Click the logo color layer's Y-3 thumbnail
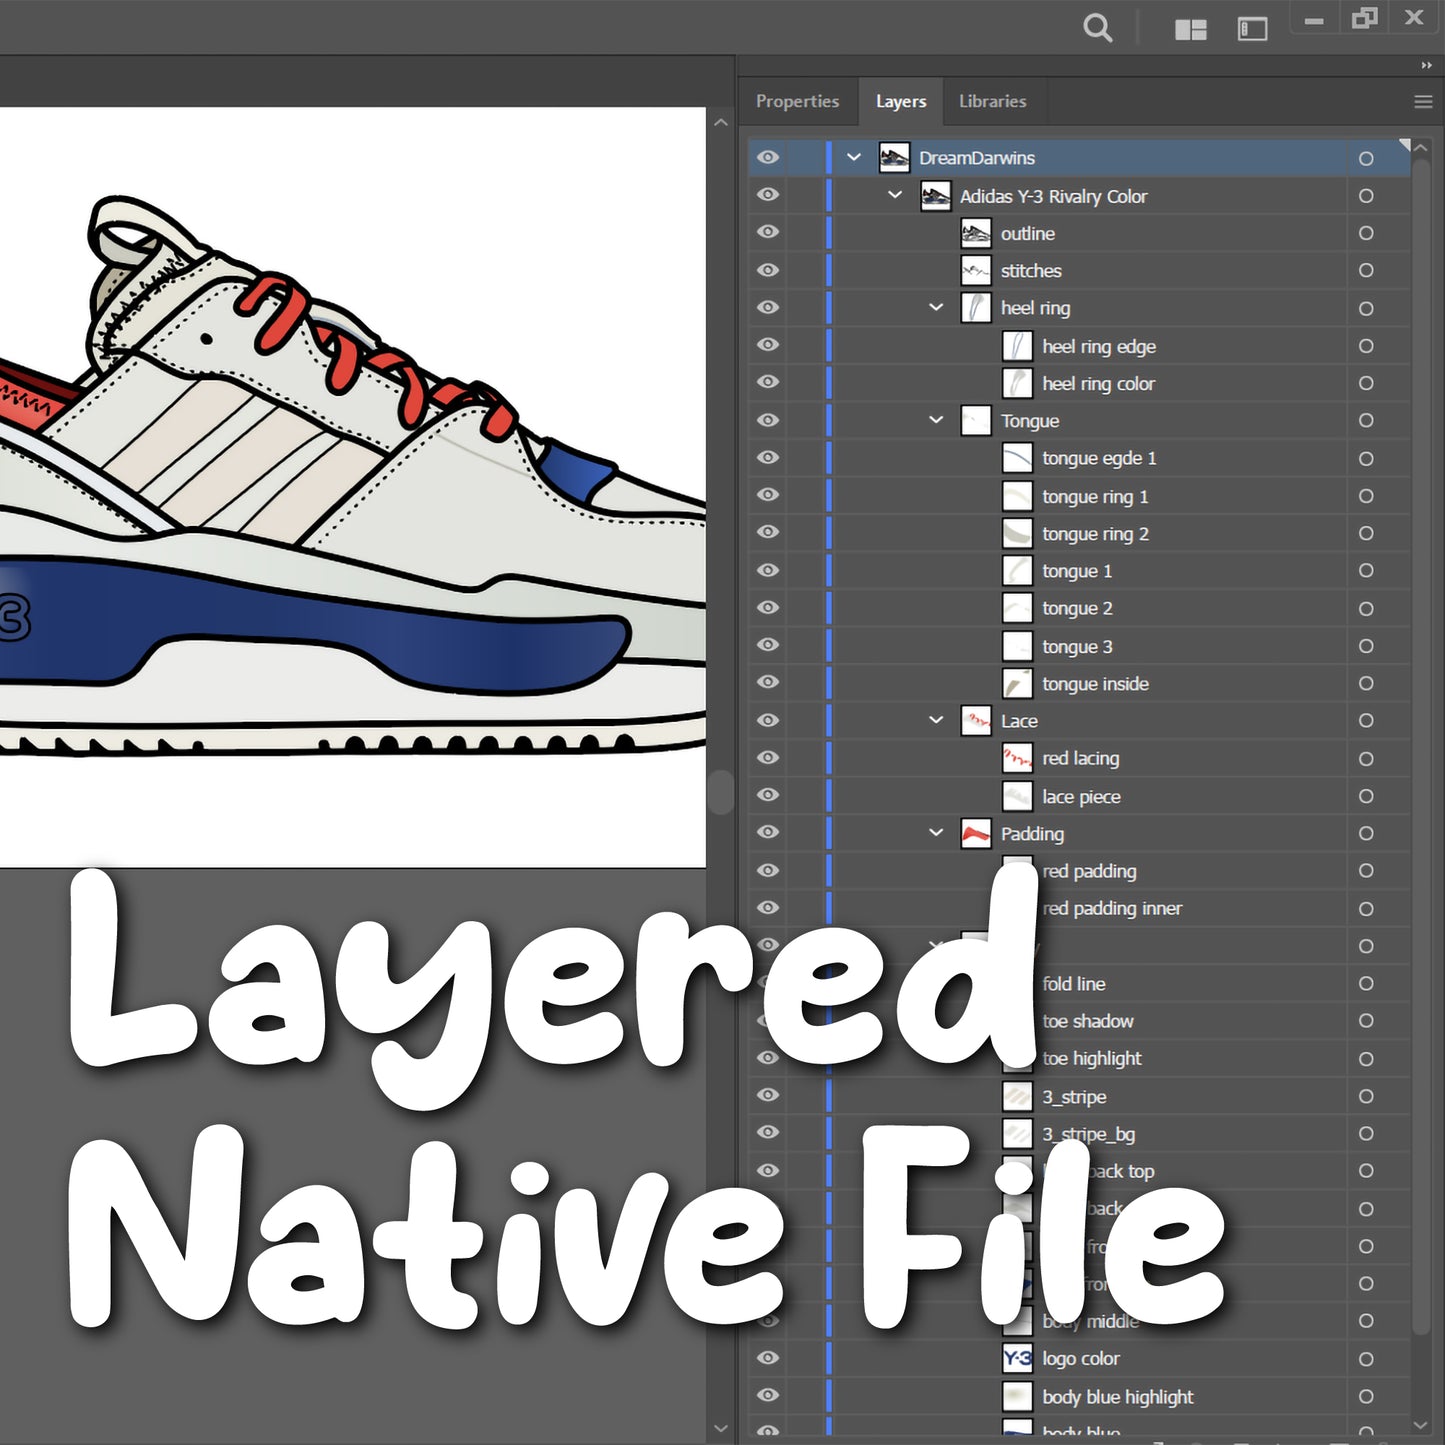1445x1445 pixels. pyautogui.click(x=1017, y=1358)
